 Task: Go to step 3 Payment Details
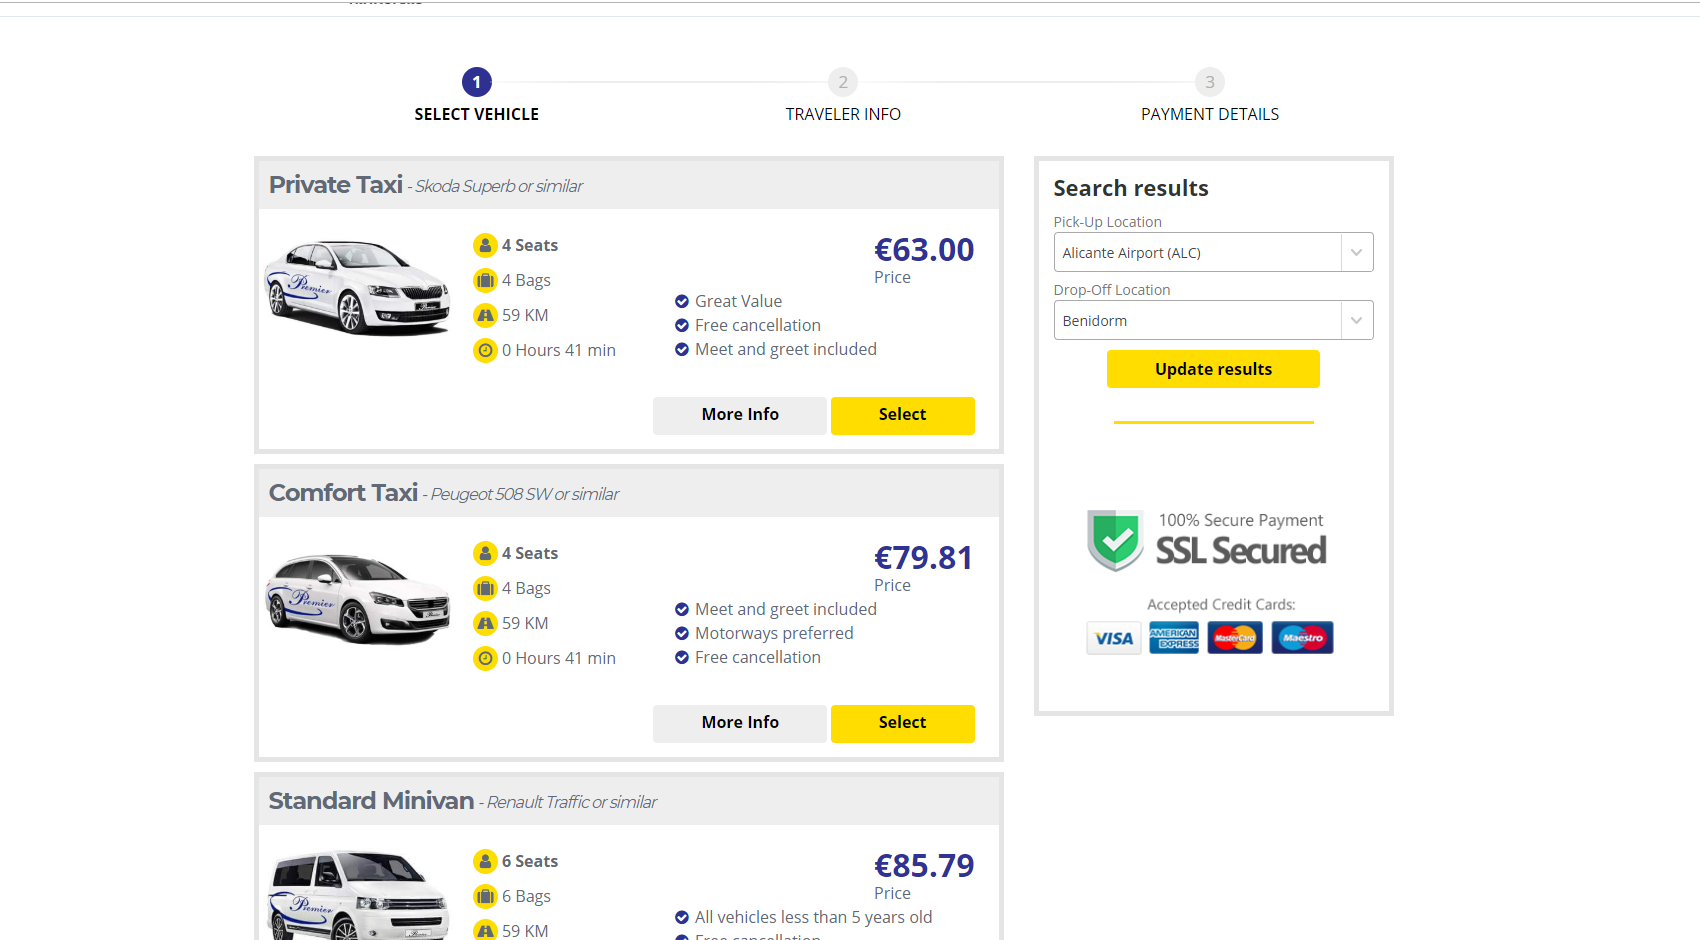1210,82
